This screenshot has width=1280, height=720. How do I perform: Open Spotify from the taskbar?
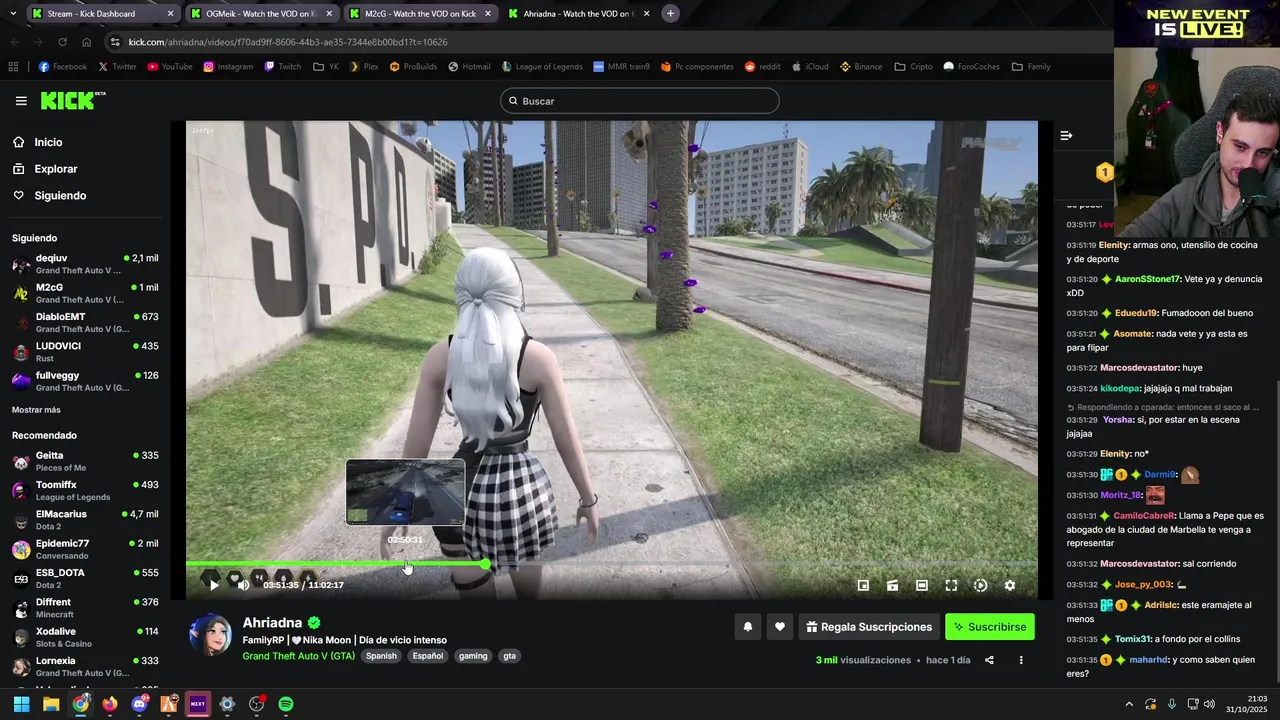click(286, 704)
